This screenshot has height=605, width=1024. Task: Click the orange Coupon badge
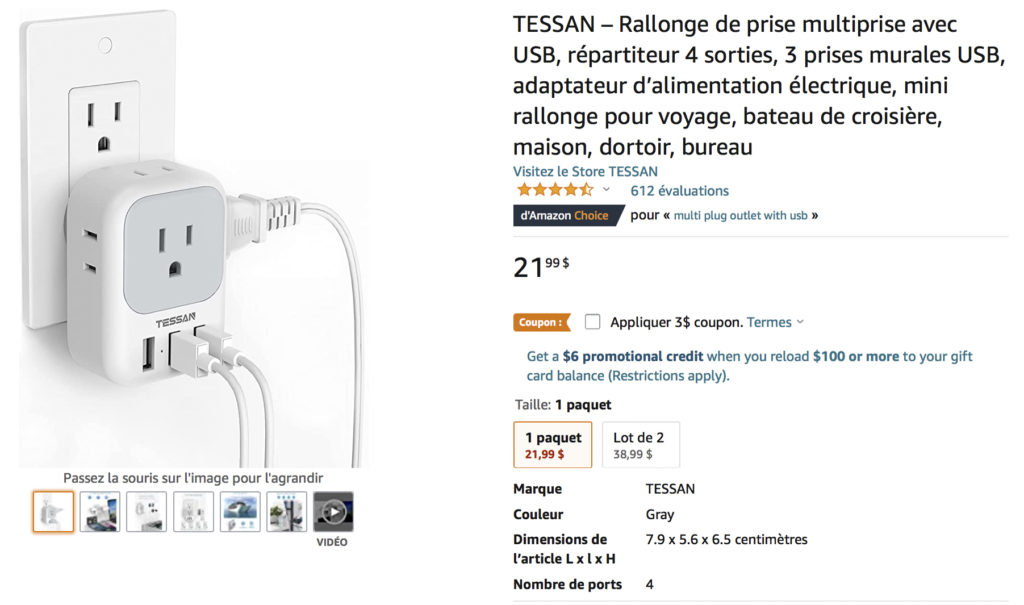(542, 322)
